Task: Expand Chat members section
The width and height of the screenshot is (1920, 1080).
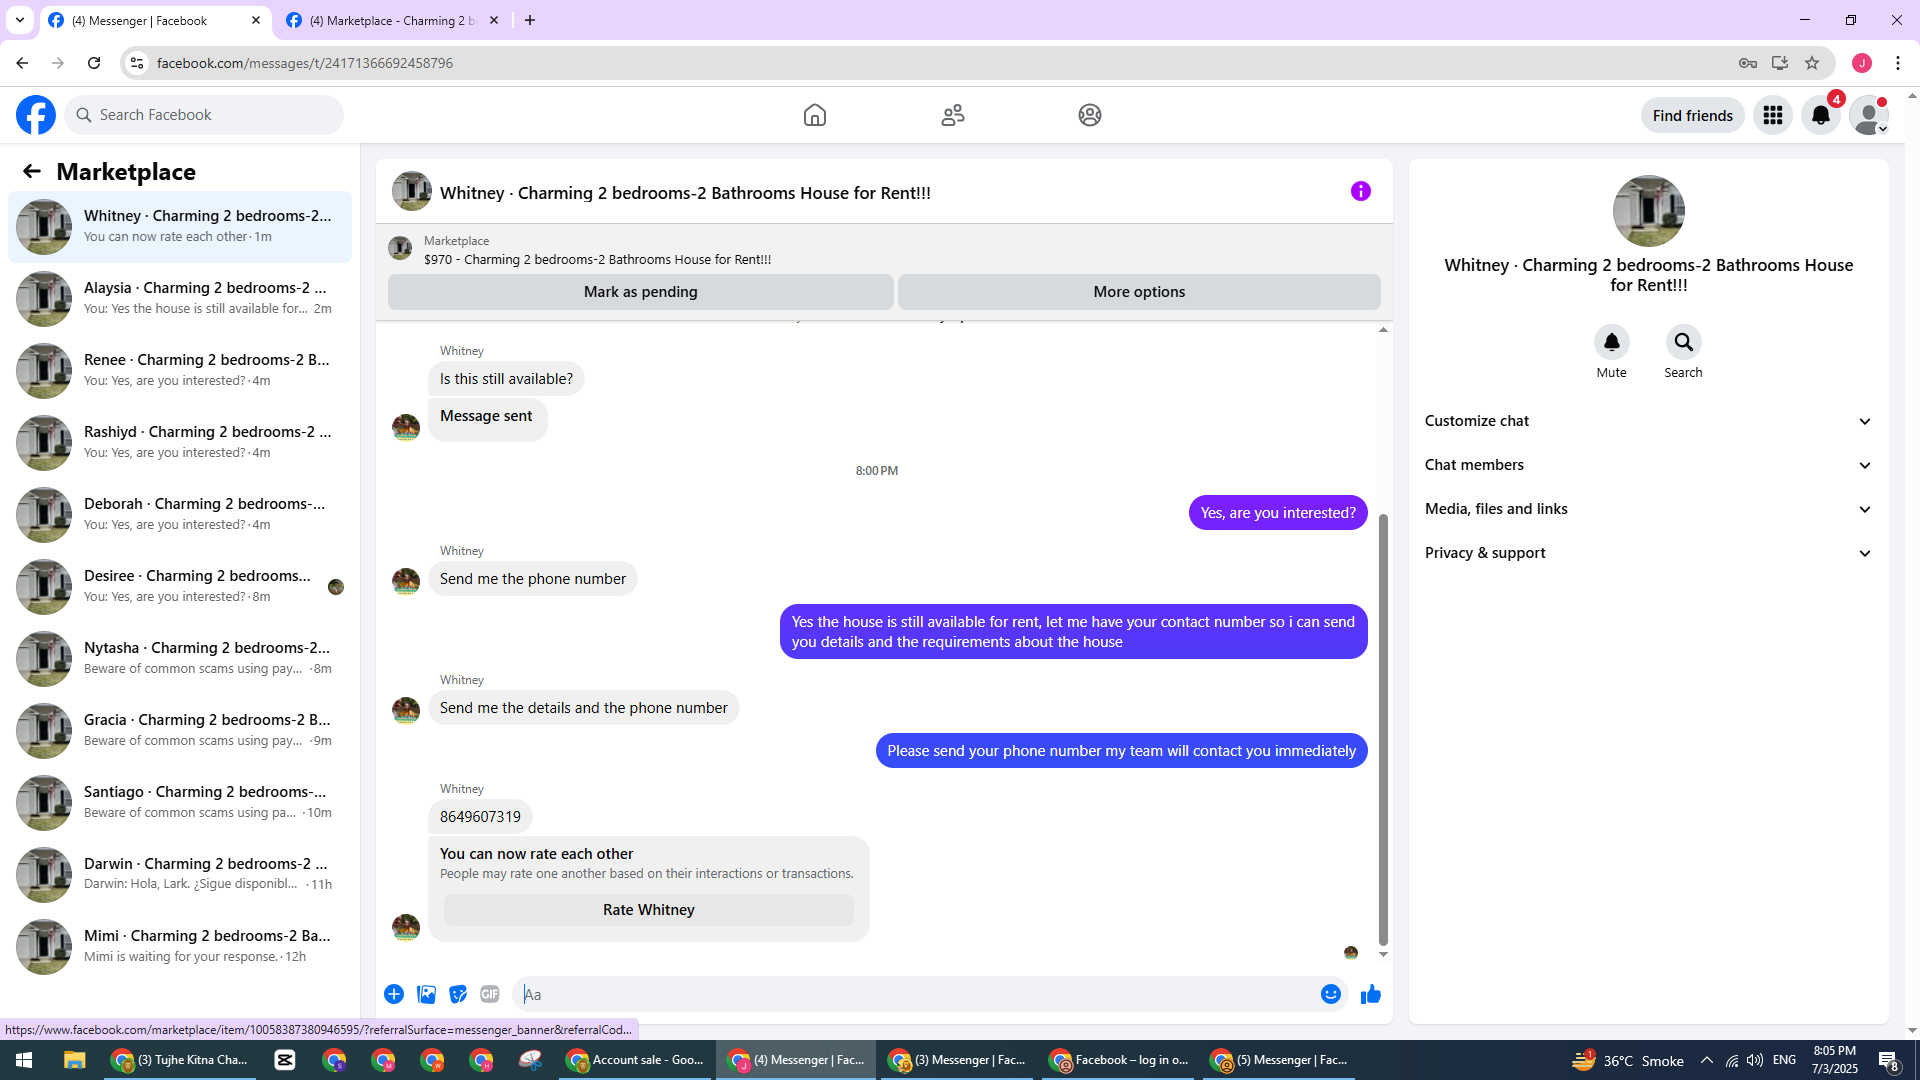Action: pos(1648,465)
